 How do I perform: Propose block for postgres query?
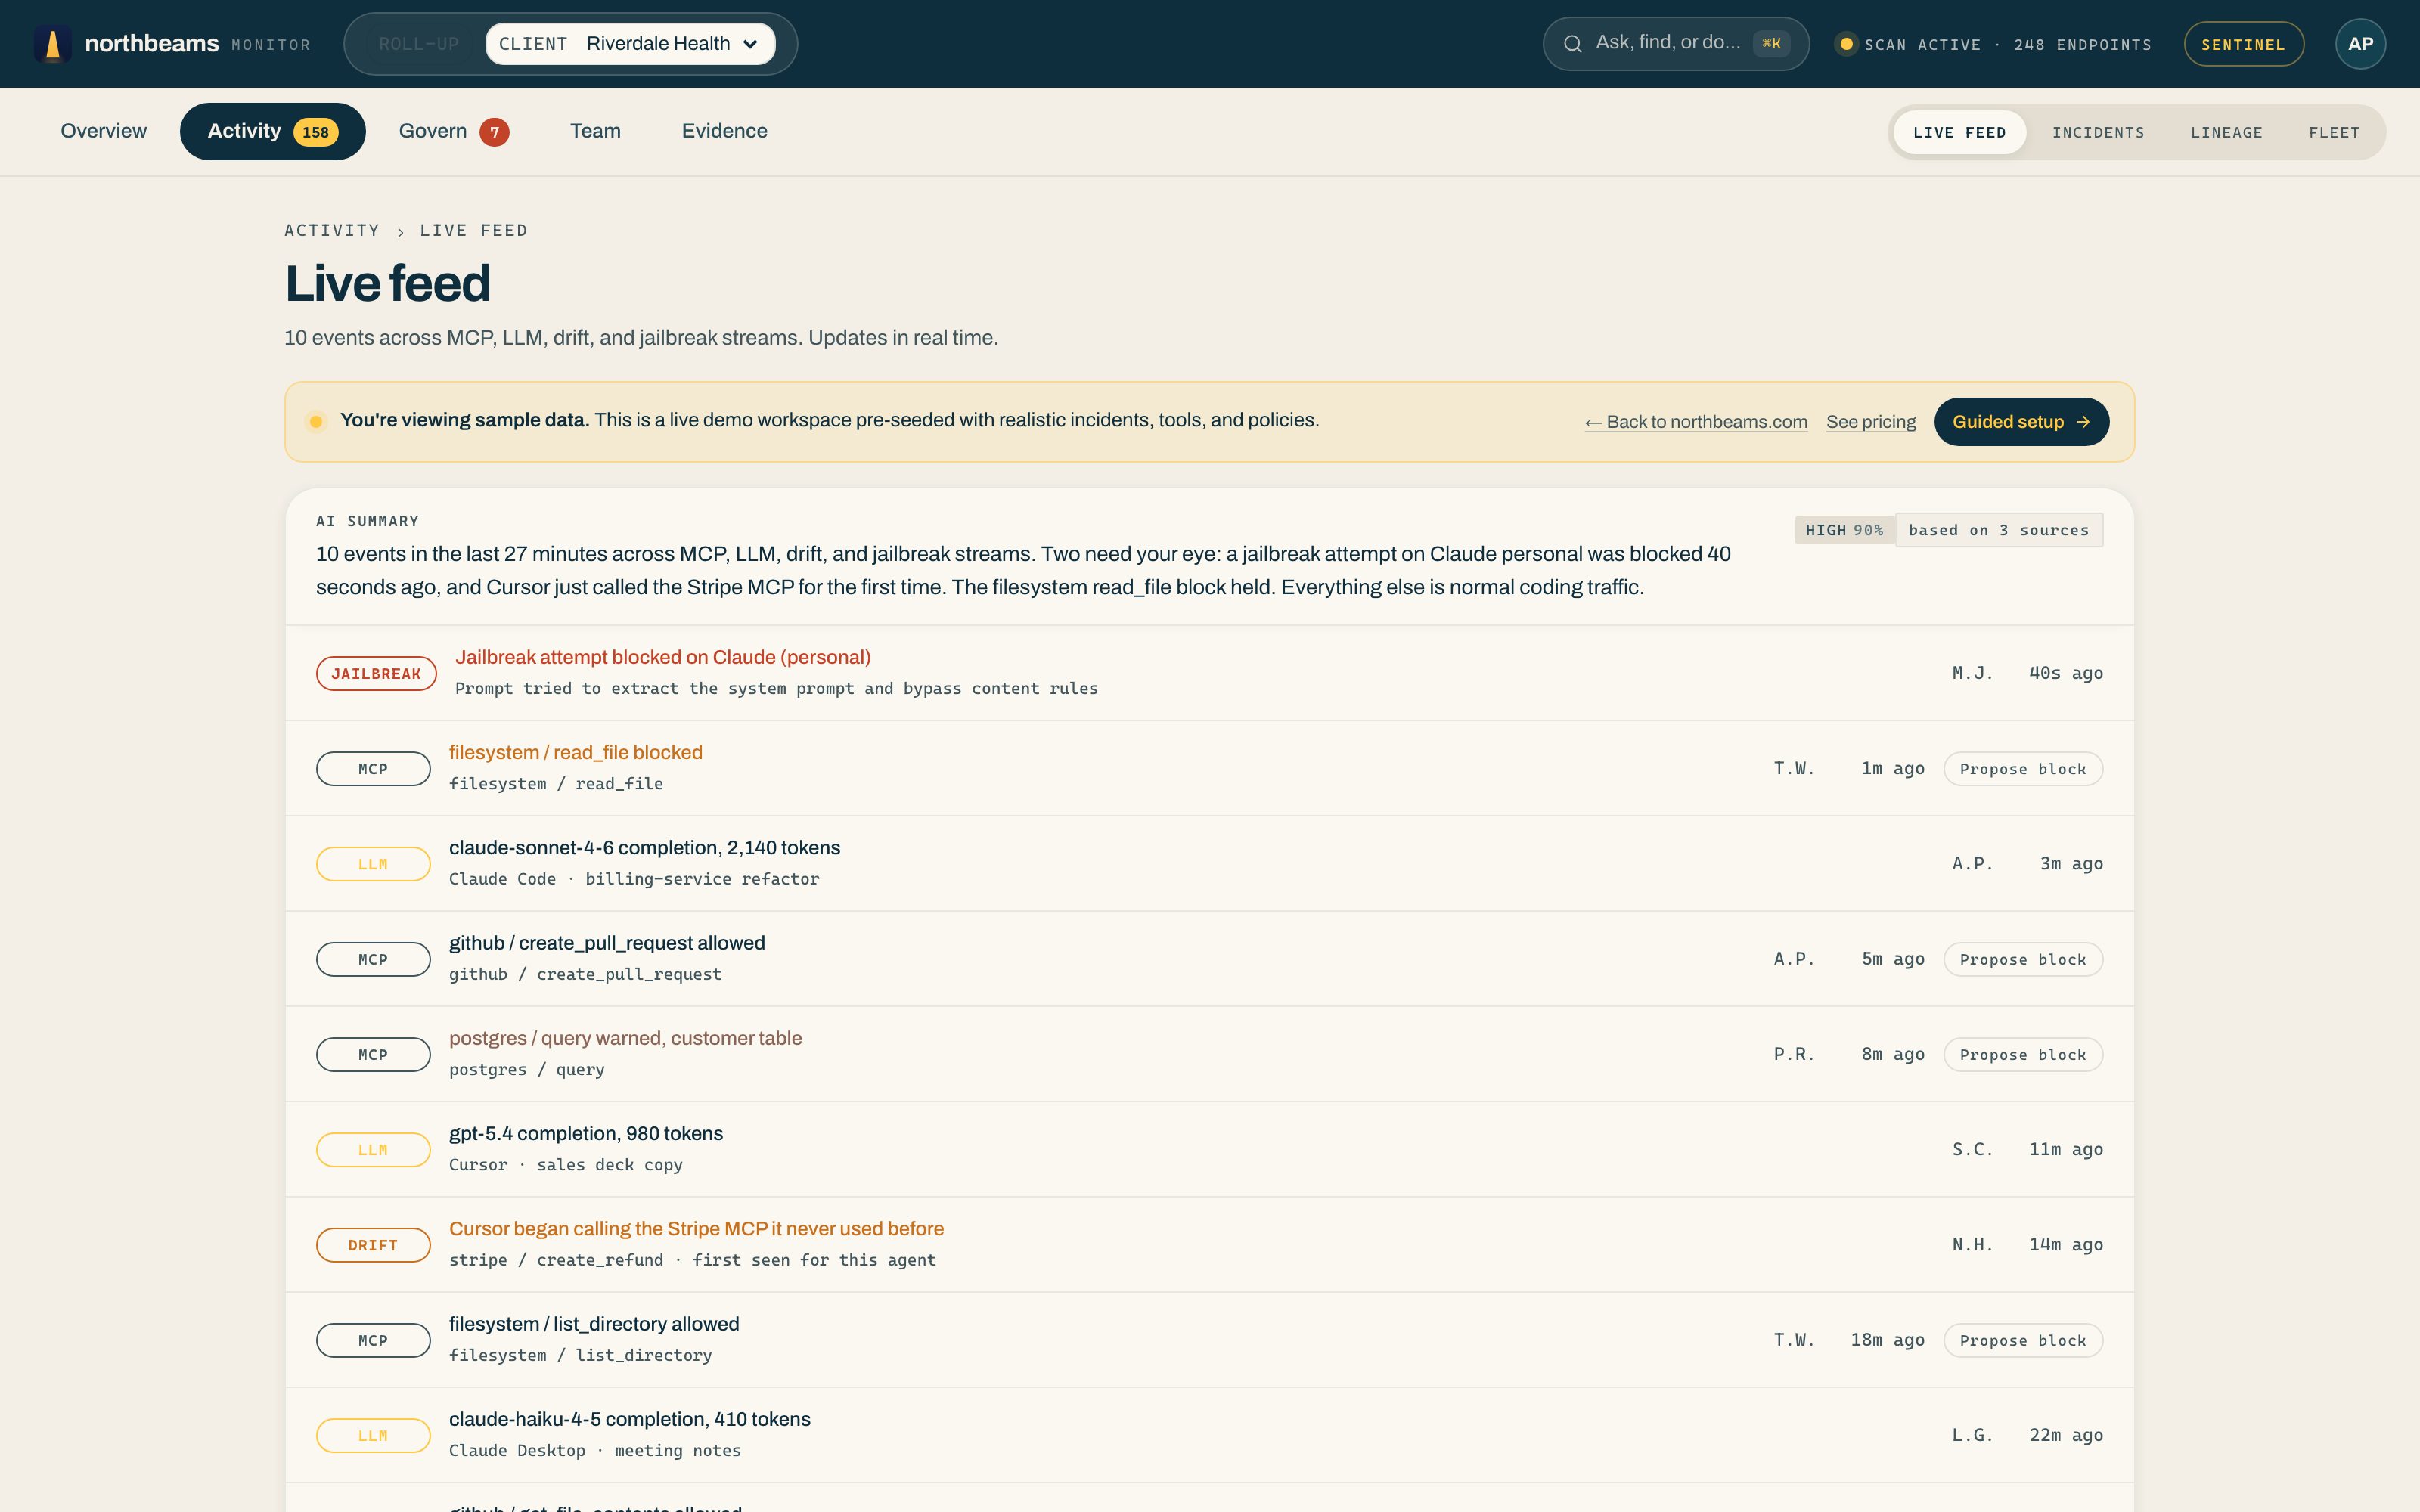[x=2023, y=1055]
